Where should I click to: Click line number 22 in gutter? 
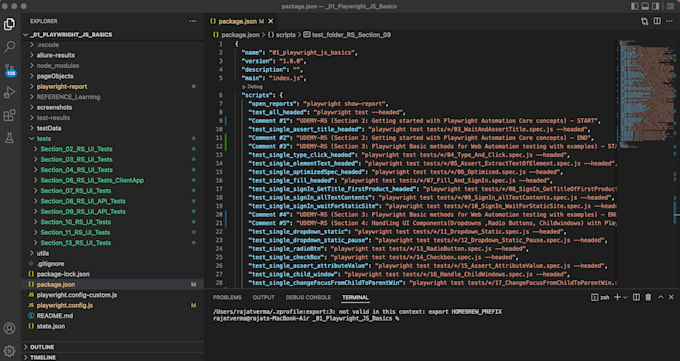(x=219, y=232)
